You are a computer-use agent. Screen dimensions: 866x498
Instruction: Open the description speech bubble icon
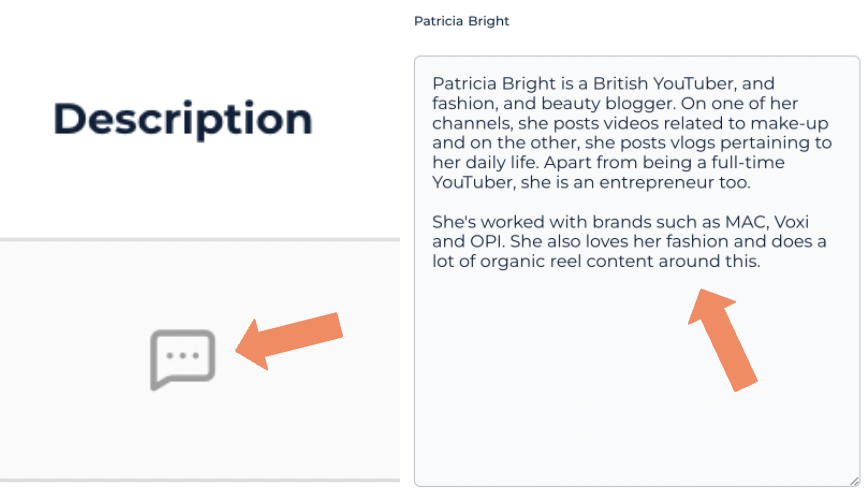pos(183,358)
